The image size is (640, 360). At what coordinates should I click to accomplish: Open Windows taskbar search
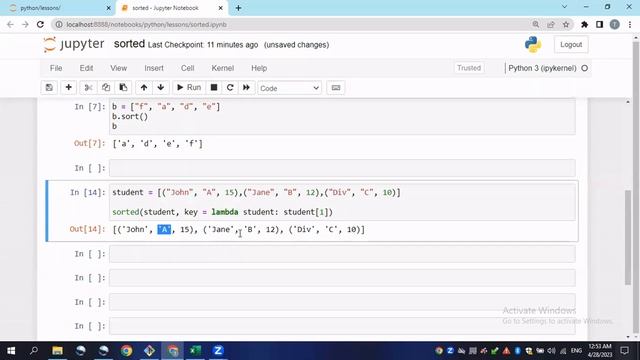[x=34, y=351]
